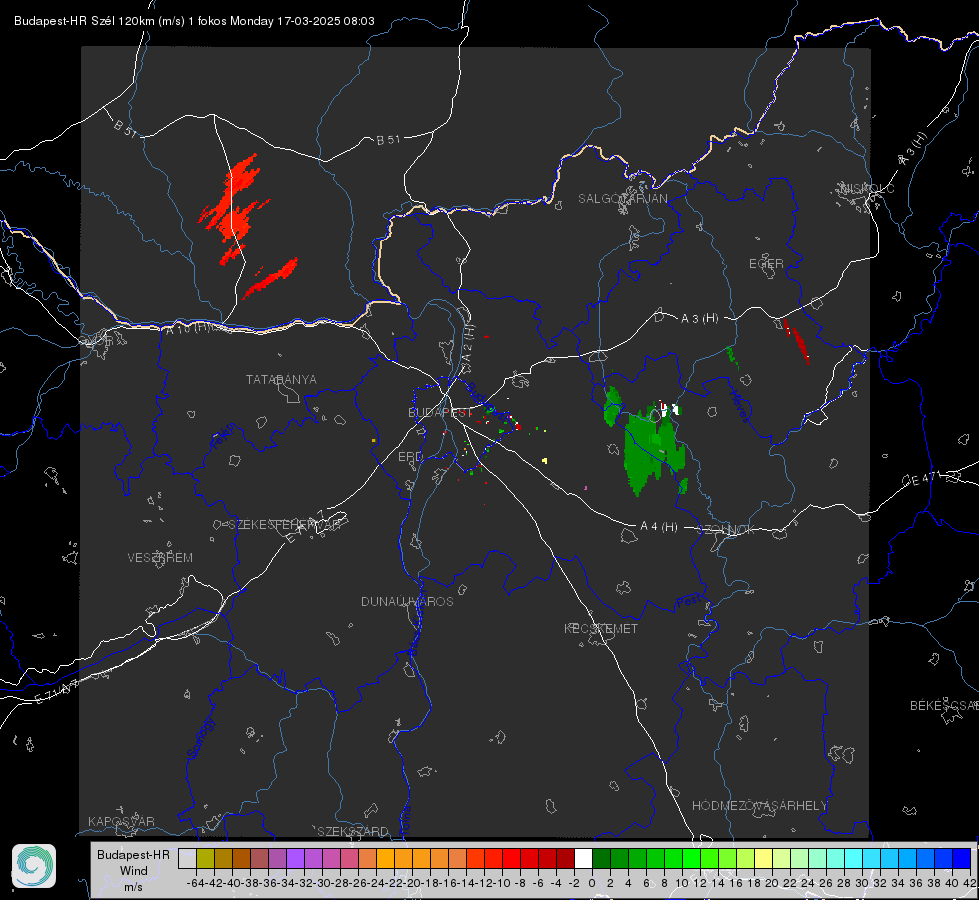Select the VESZPRÉM city label

click(160, 557)
